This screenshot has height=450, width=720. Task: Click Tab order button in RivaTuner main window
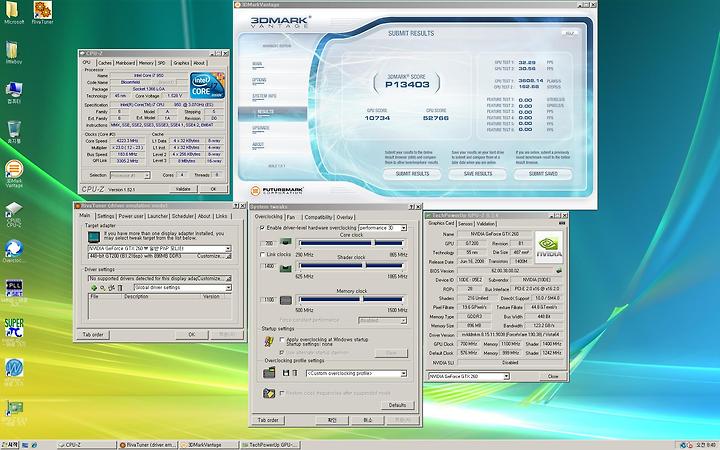pyautogui.click(x=93, y=335)
